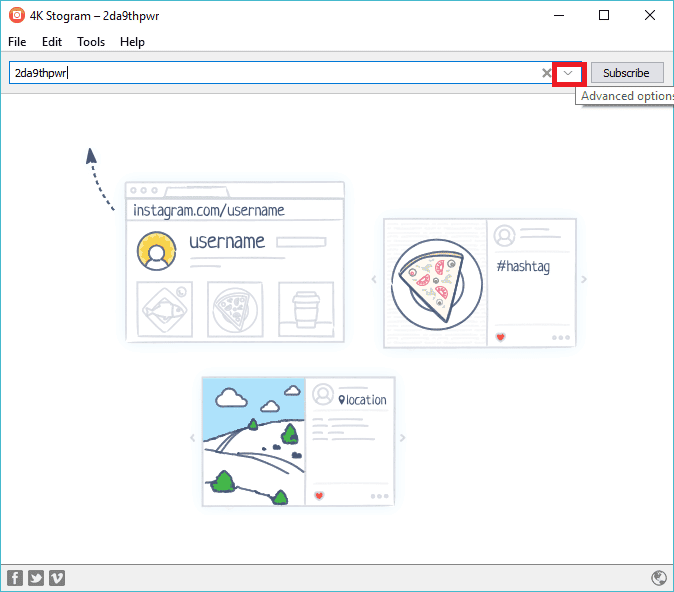Screen dimensions: 674x592
Task: Open the Help menu
Action: (x=132, y=42)
